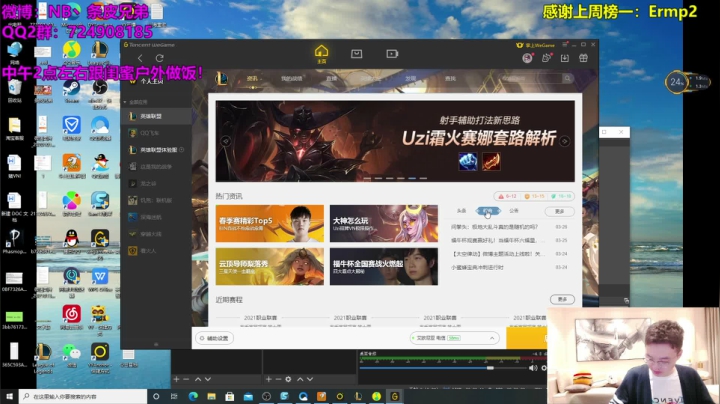
Task: Open Microsoft Edge from the taskbar
Action: [x=193, y=396]
